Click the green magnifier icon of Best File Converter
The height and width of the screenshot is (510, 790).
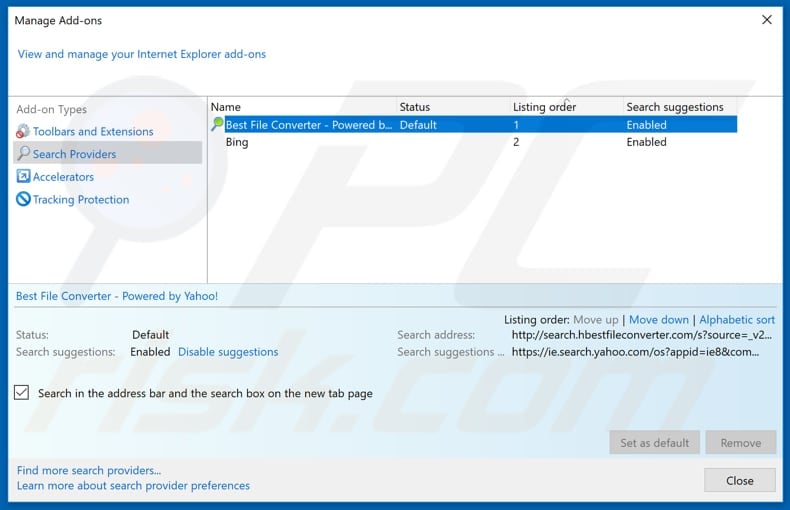217,124
